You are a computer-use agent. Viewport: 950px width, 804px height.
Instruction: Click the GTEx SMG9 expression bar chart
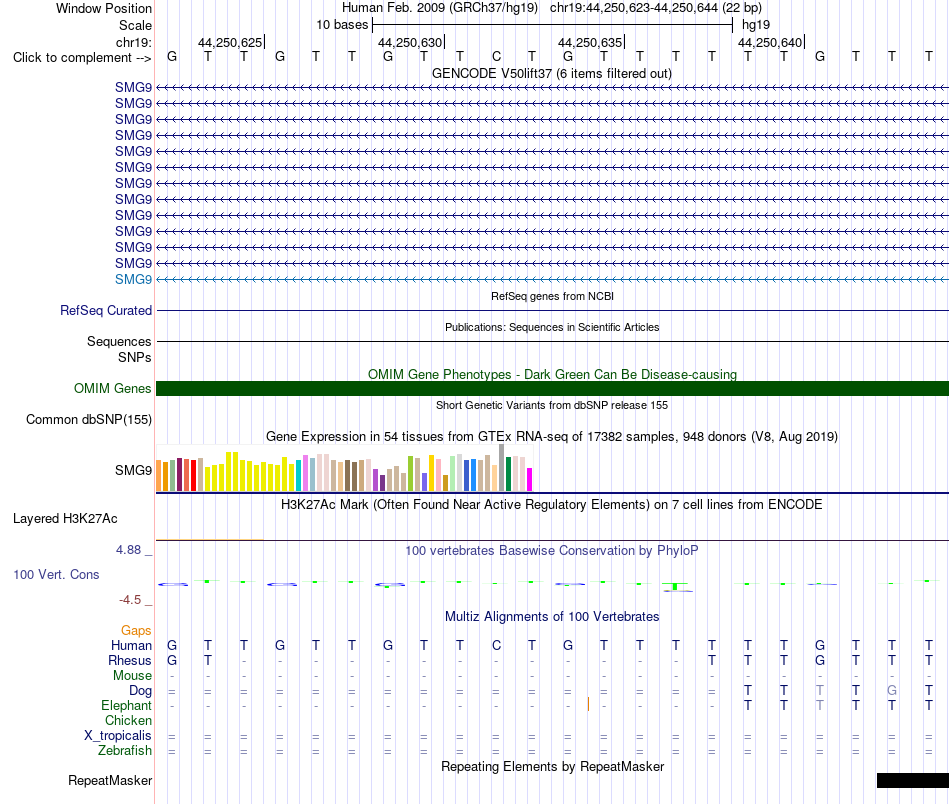(x=344, y=468)
